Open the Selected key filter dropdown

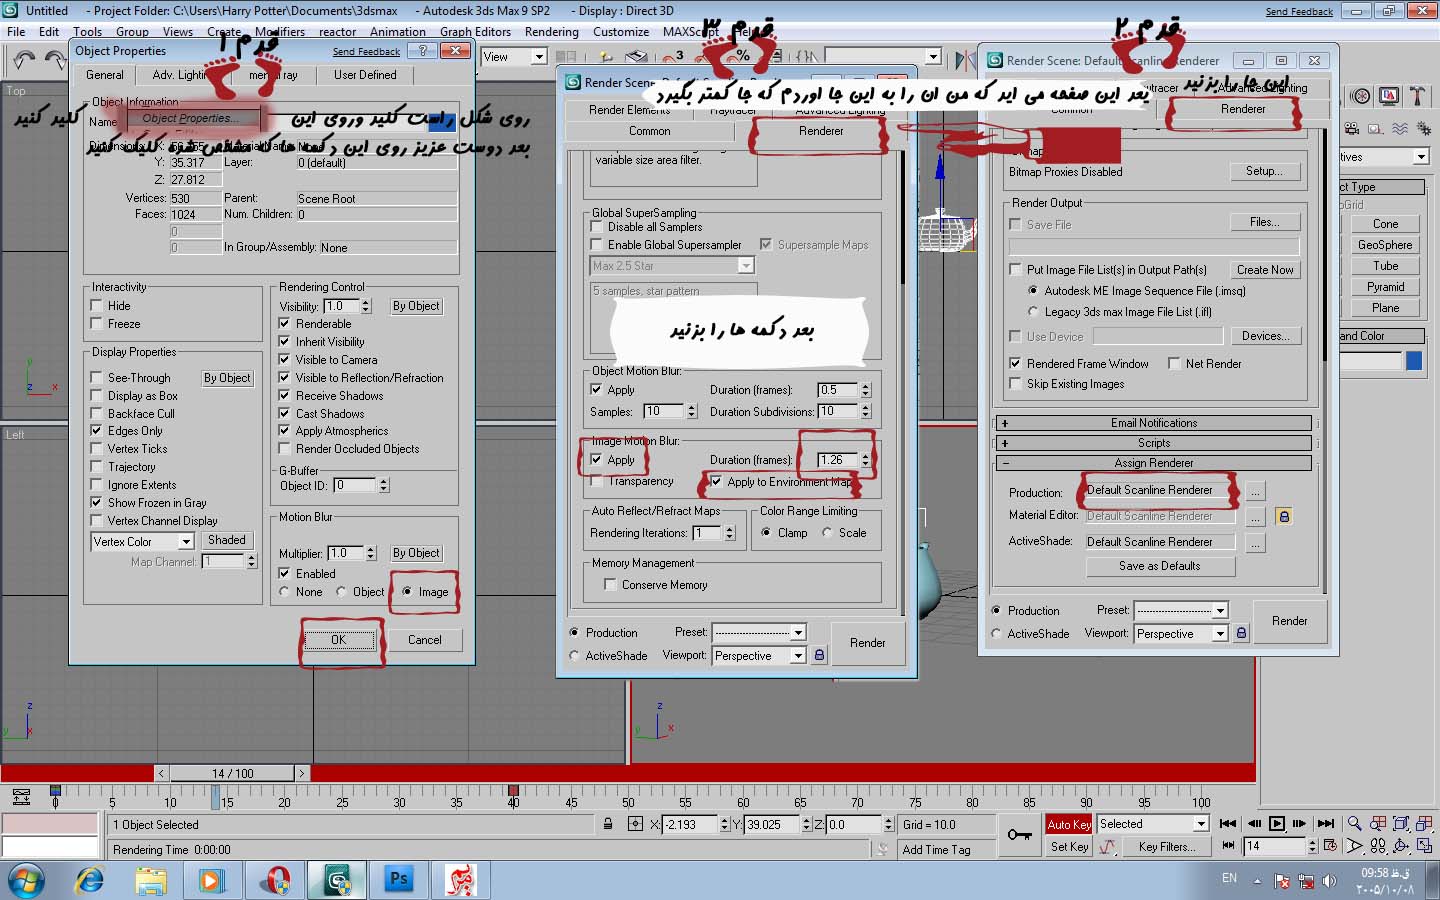[1201, 824]
